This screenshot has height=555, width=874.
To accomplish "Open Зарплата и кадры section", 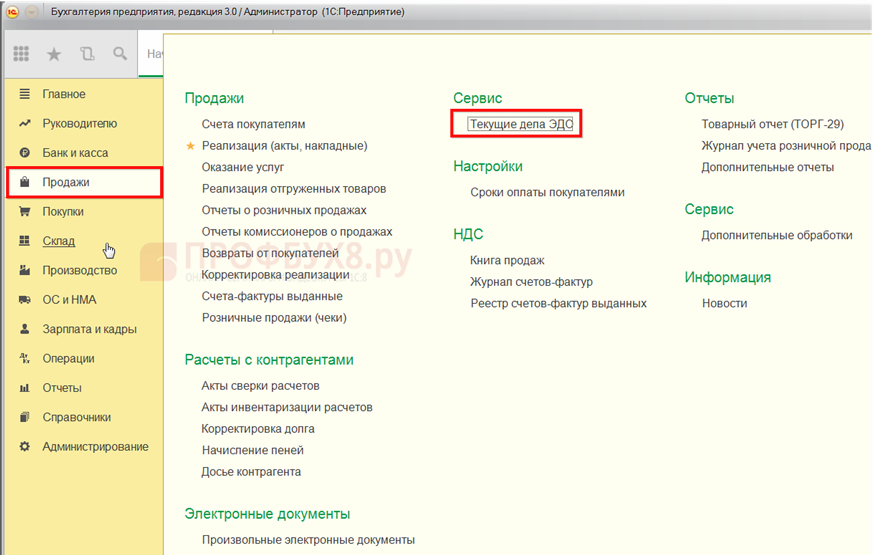I will point(89,329).
